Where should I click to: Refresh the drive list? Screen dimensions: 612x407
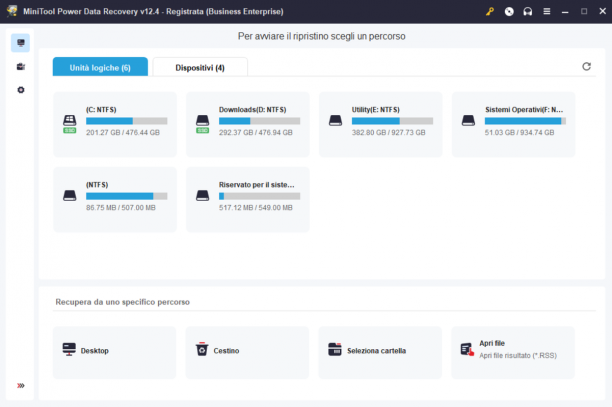(586, 66)
